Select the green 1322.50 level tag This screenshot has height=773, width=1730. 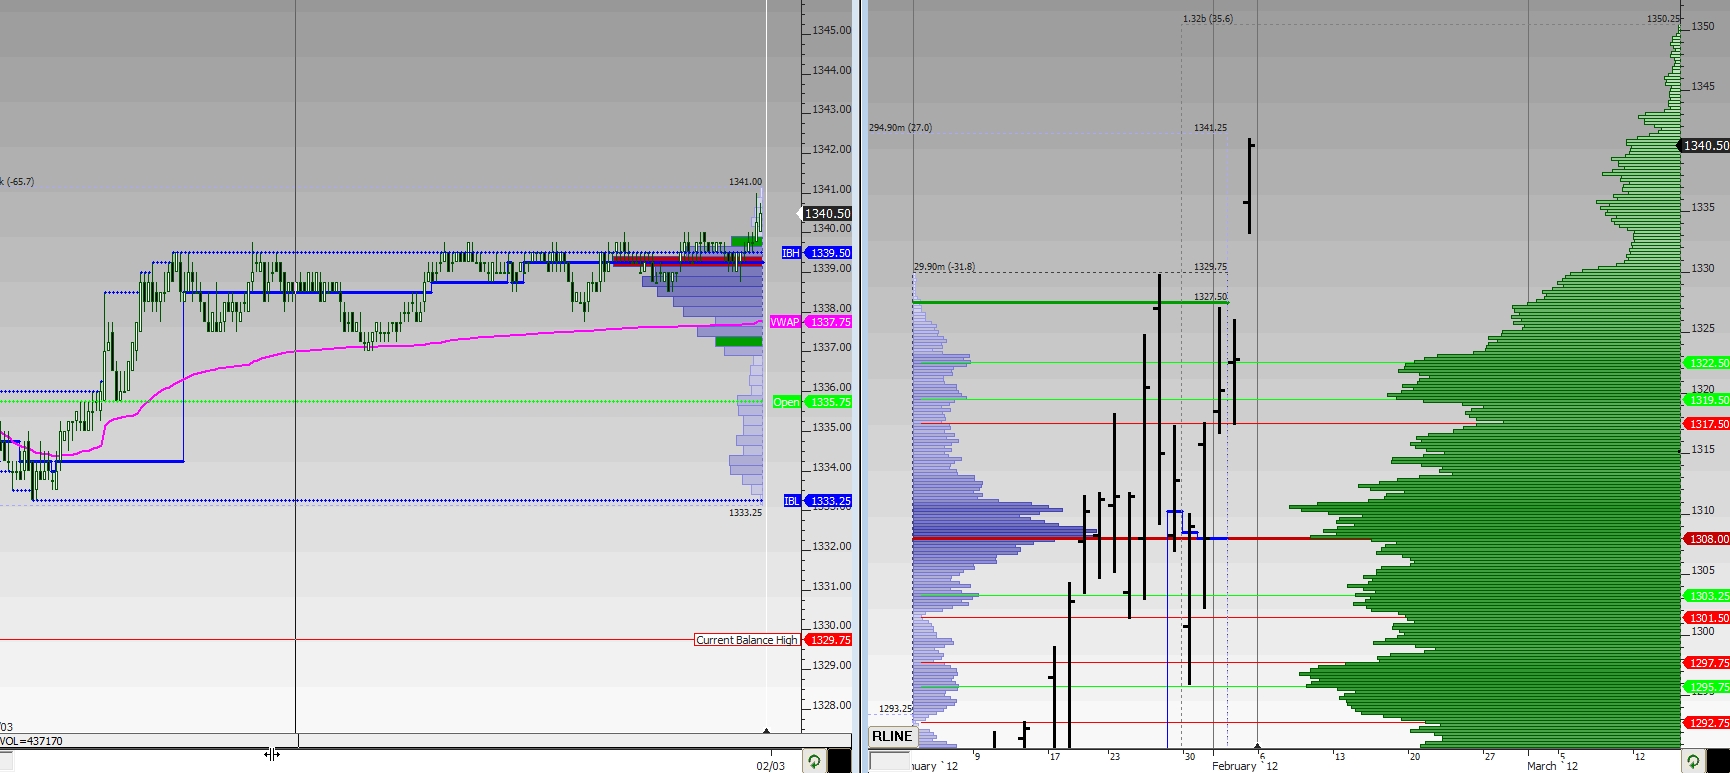click(1706, 363)
